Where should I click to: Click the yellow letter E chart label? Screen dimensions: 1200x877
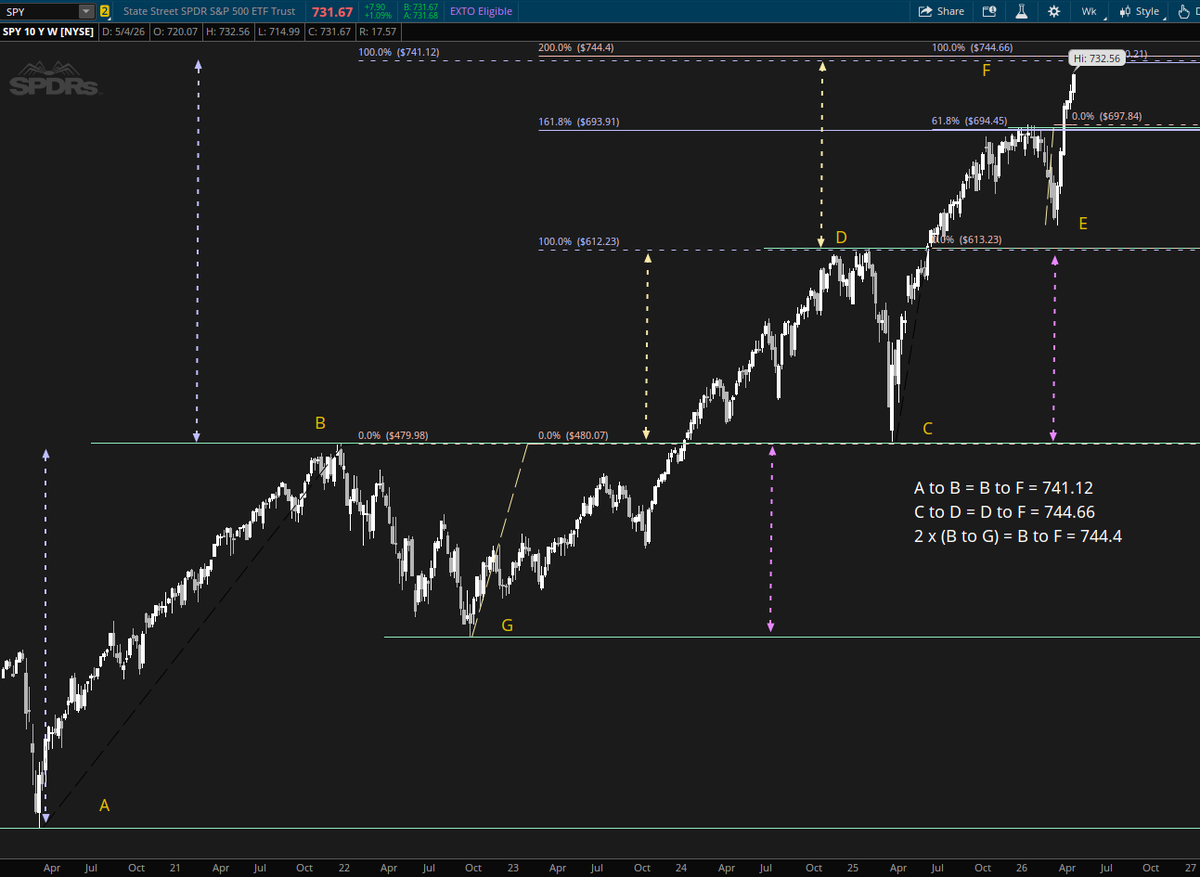pyautogui.click(x=1083, y=224)
